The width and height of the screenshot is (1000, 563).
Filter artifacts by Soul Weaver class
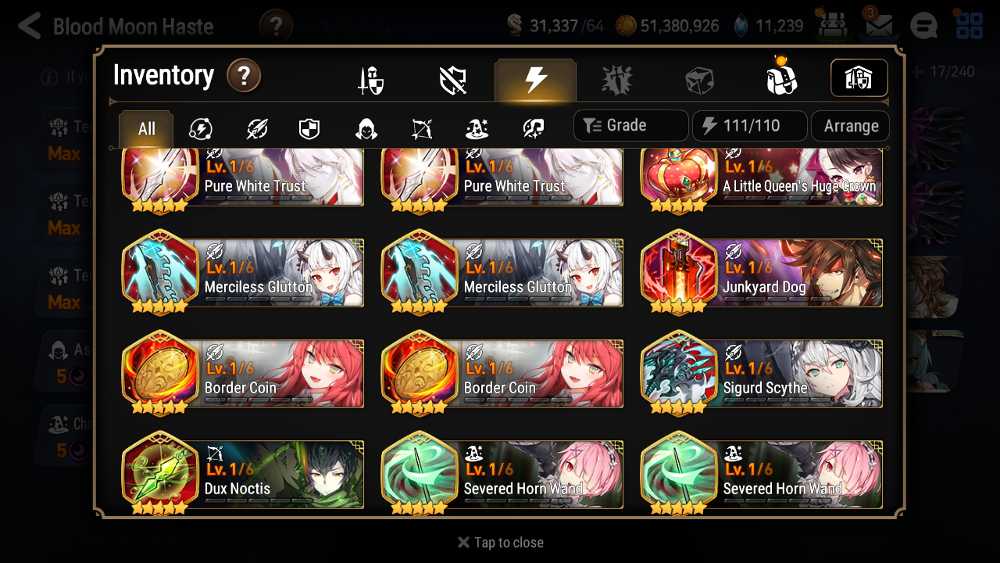[533, 129]
